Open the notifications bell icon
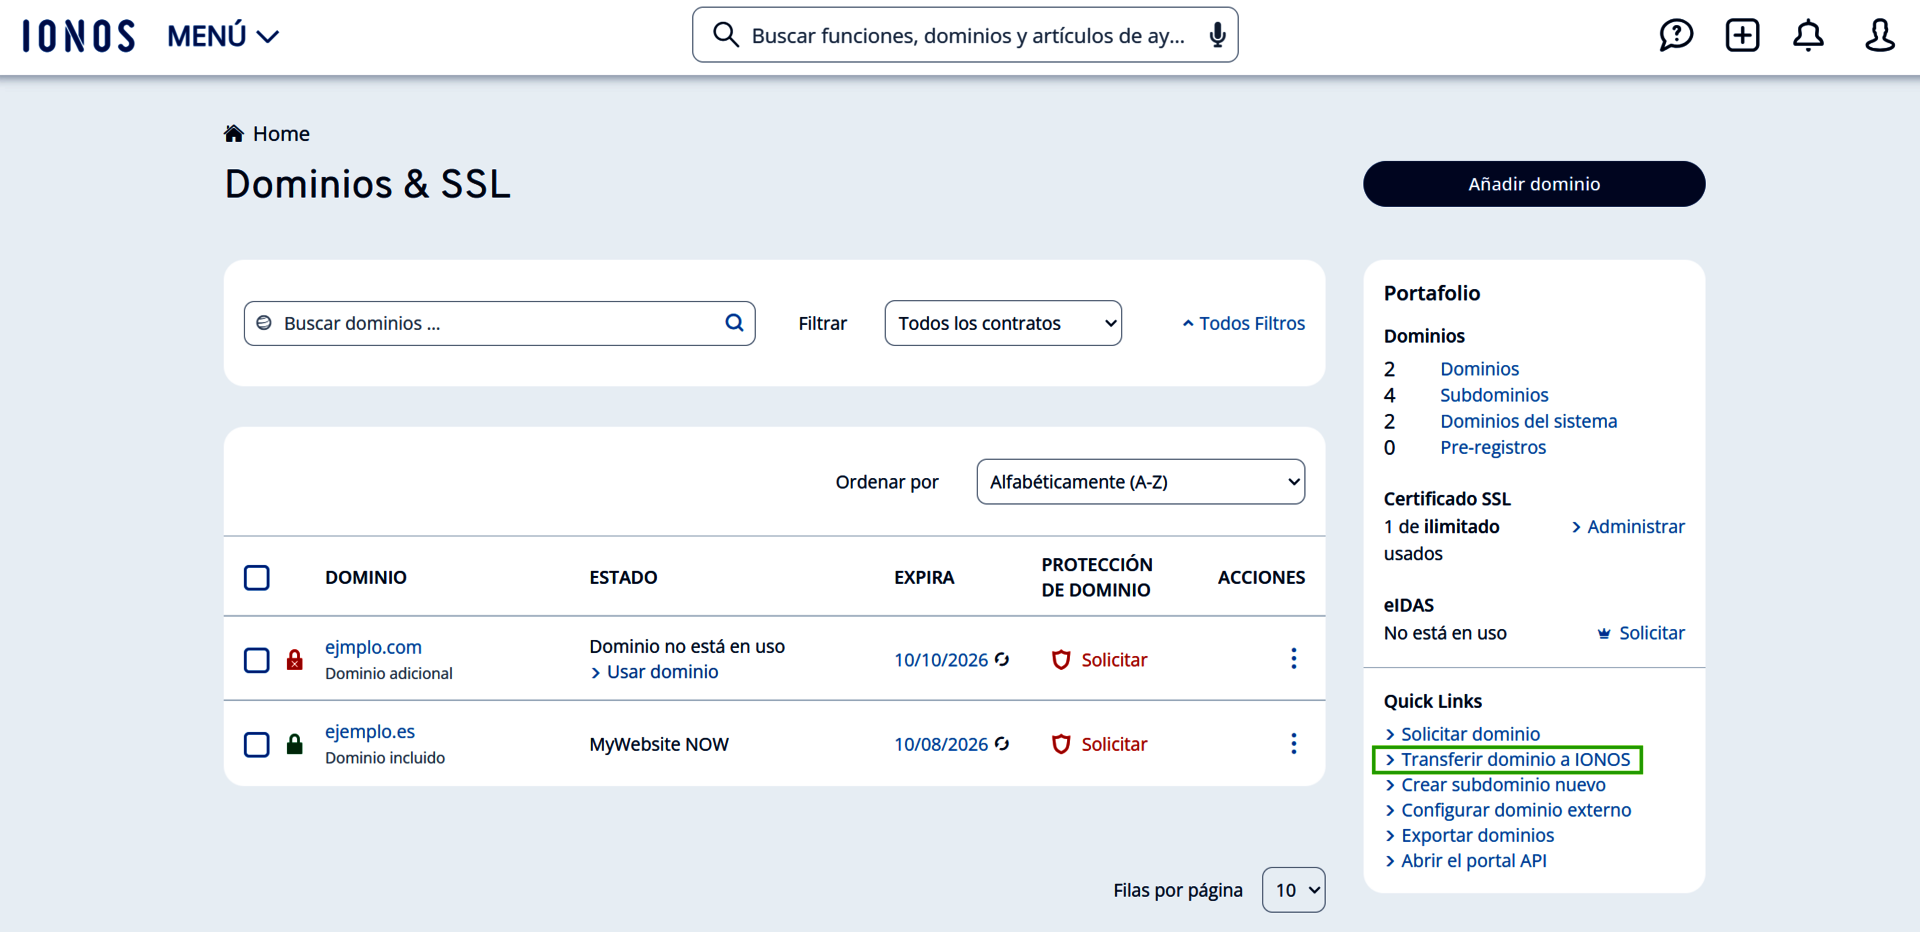Image resolution: width=1920 pixels, height=932 pixels. coord(1809,35)
